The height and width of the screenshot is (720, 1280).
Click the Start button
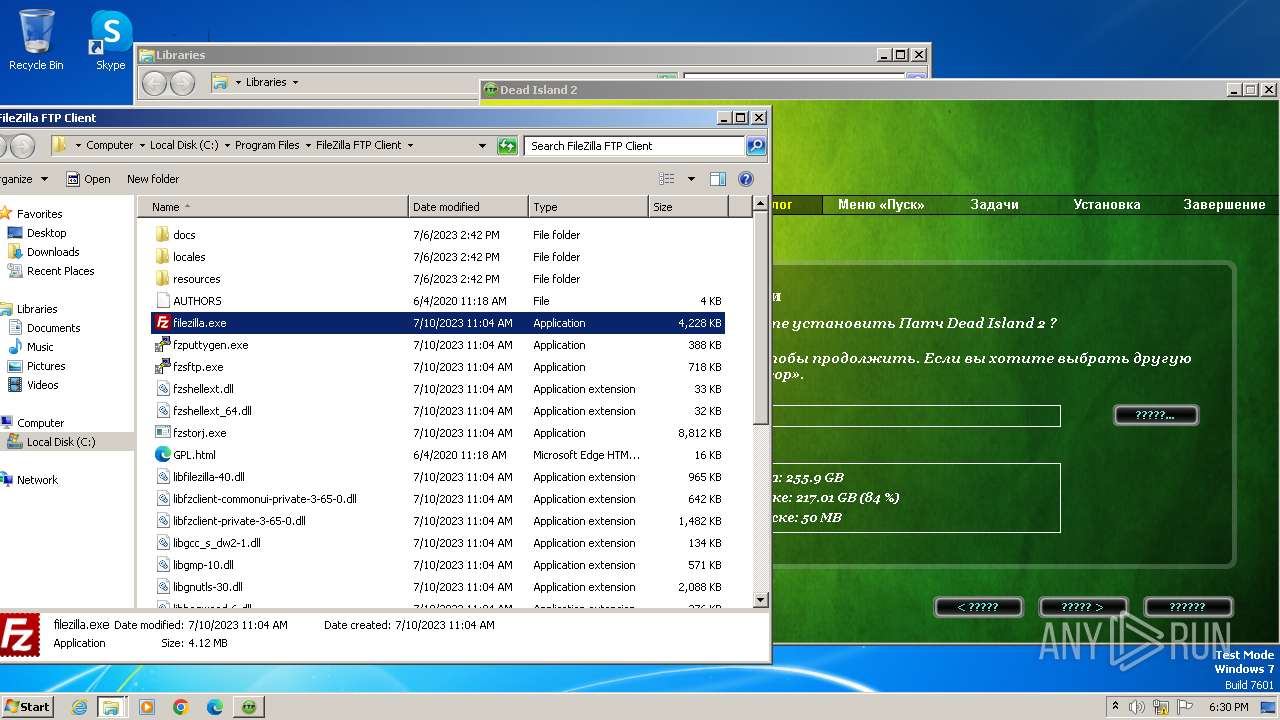tap(27, 707)
